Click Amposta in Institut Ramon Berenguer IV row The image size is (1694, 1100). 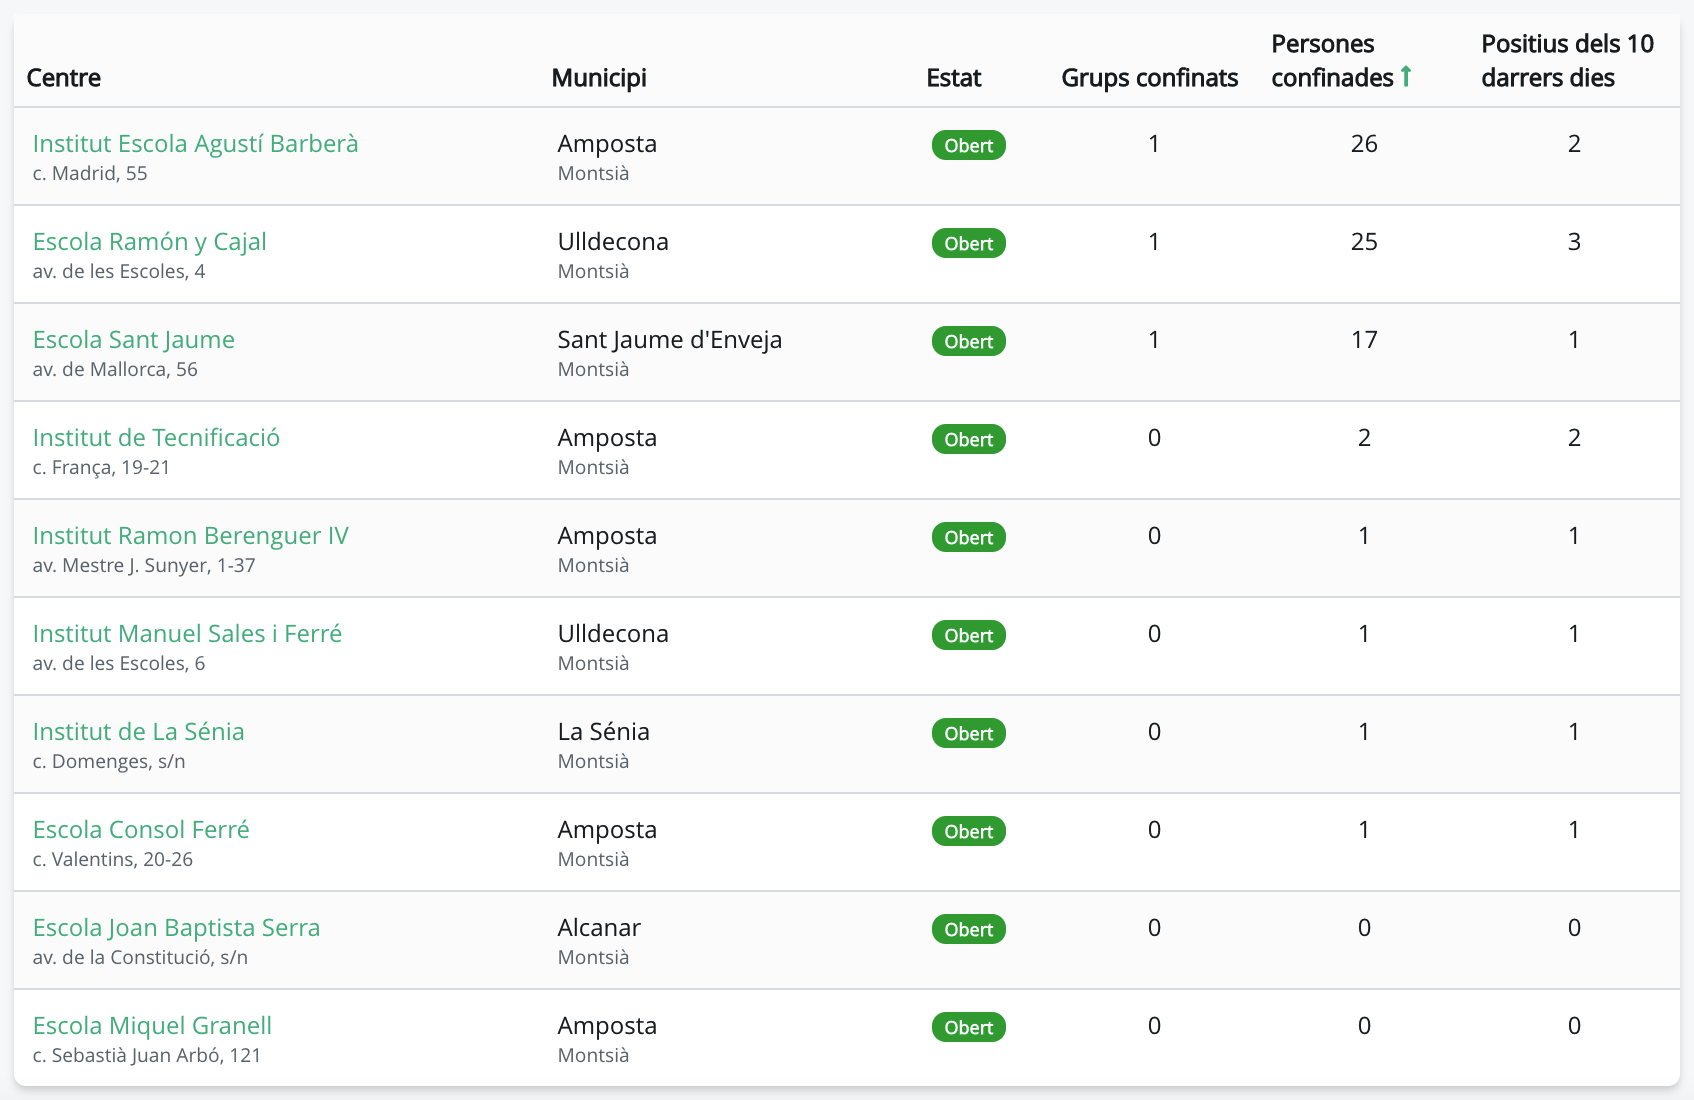(x=607, y=536)
